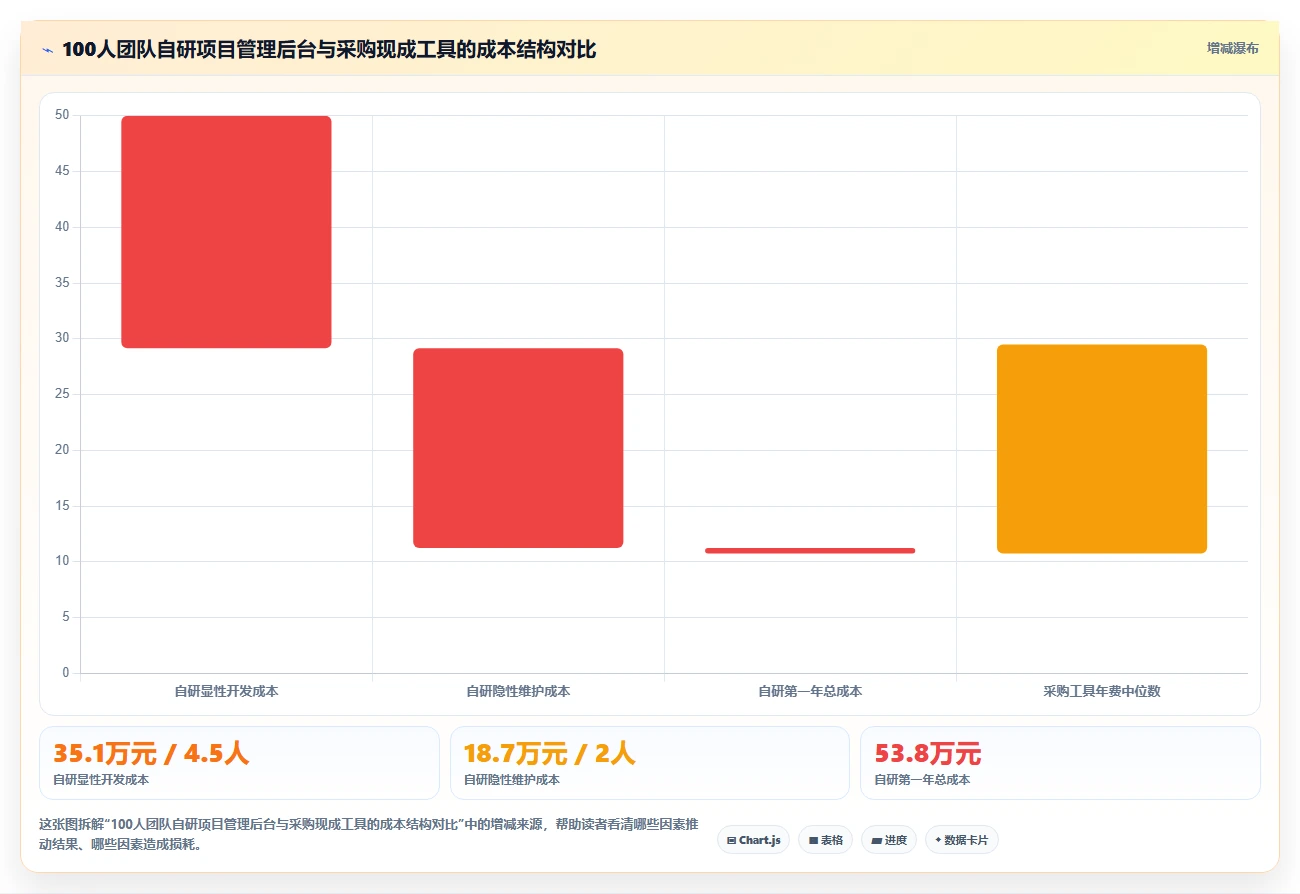Click the x-axis label 自研隐性维护成本
This screenshot has height=894, width=1300.
click(x=518, y=691)
